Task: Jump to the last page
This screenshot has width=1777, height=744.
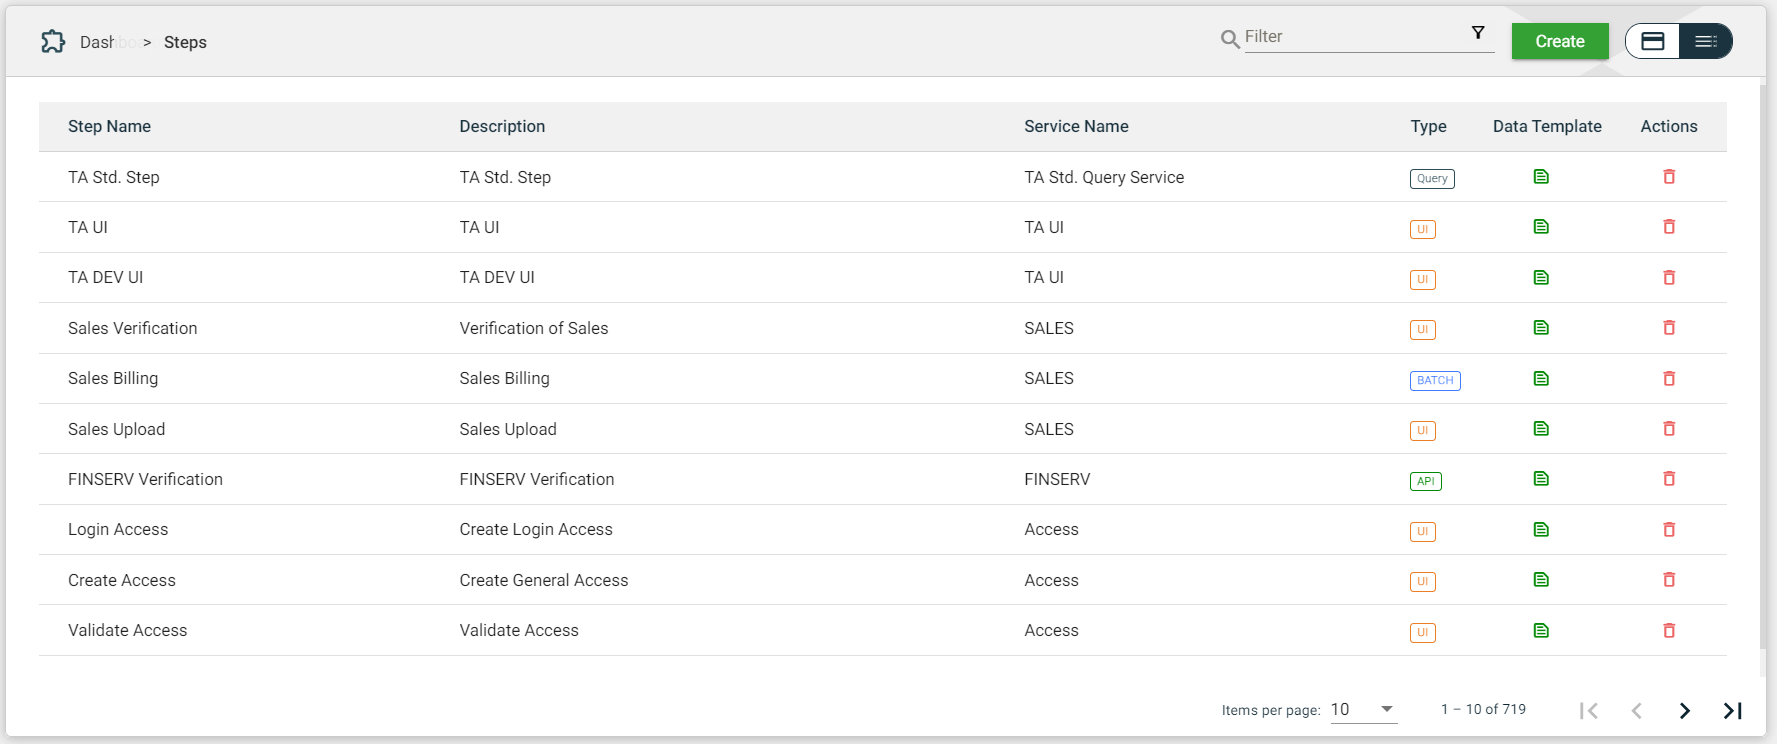Action: point(1732,710)
